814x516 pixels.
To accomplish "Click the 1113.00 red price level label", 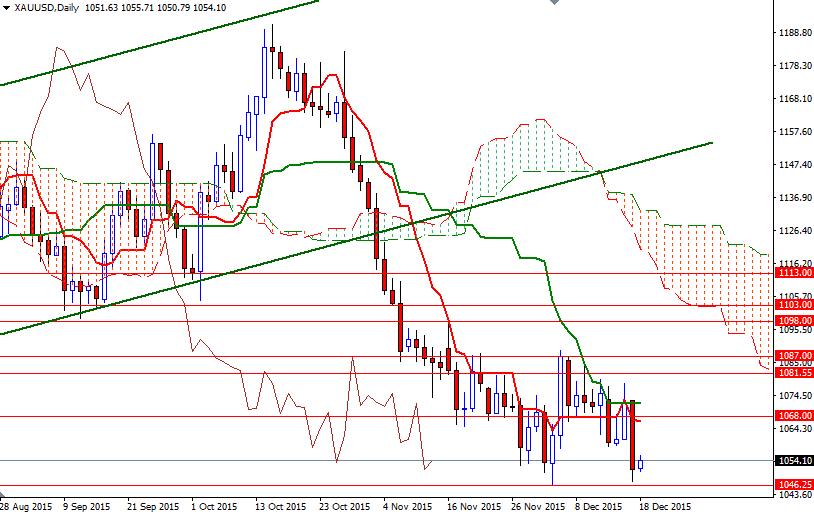I will [793, 272].
